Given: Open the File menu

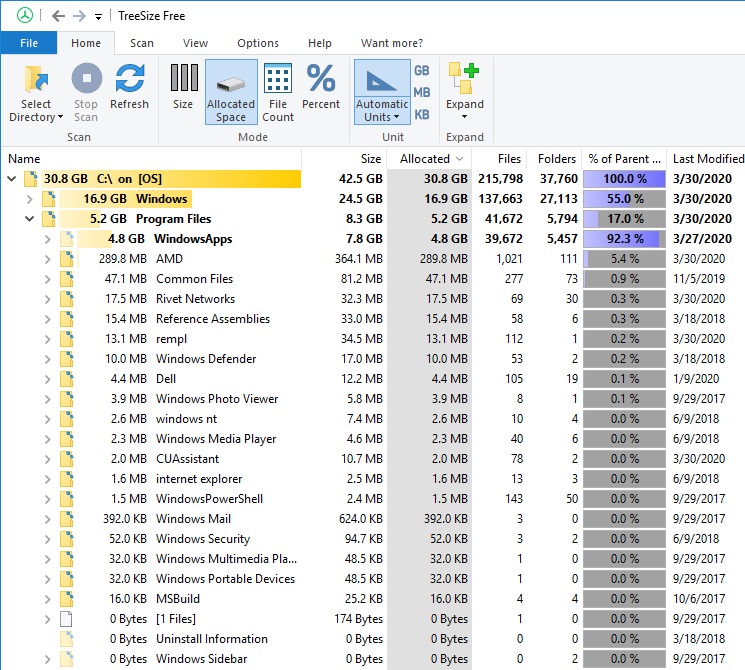Looking at the screenshot, I should click(29, 43).
